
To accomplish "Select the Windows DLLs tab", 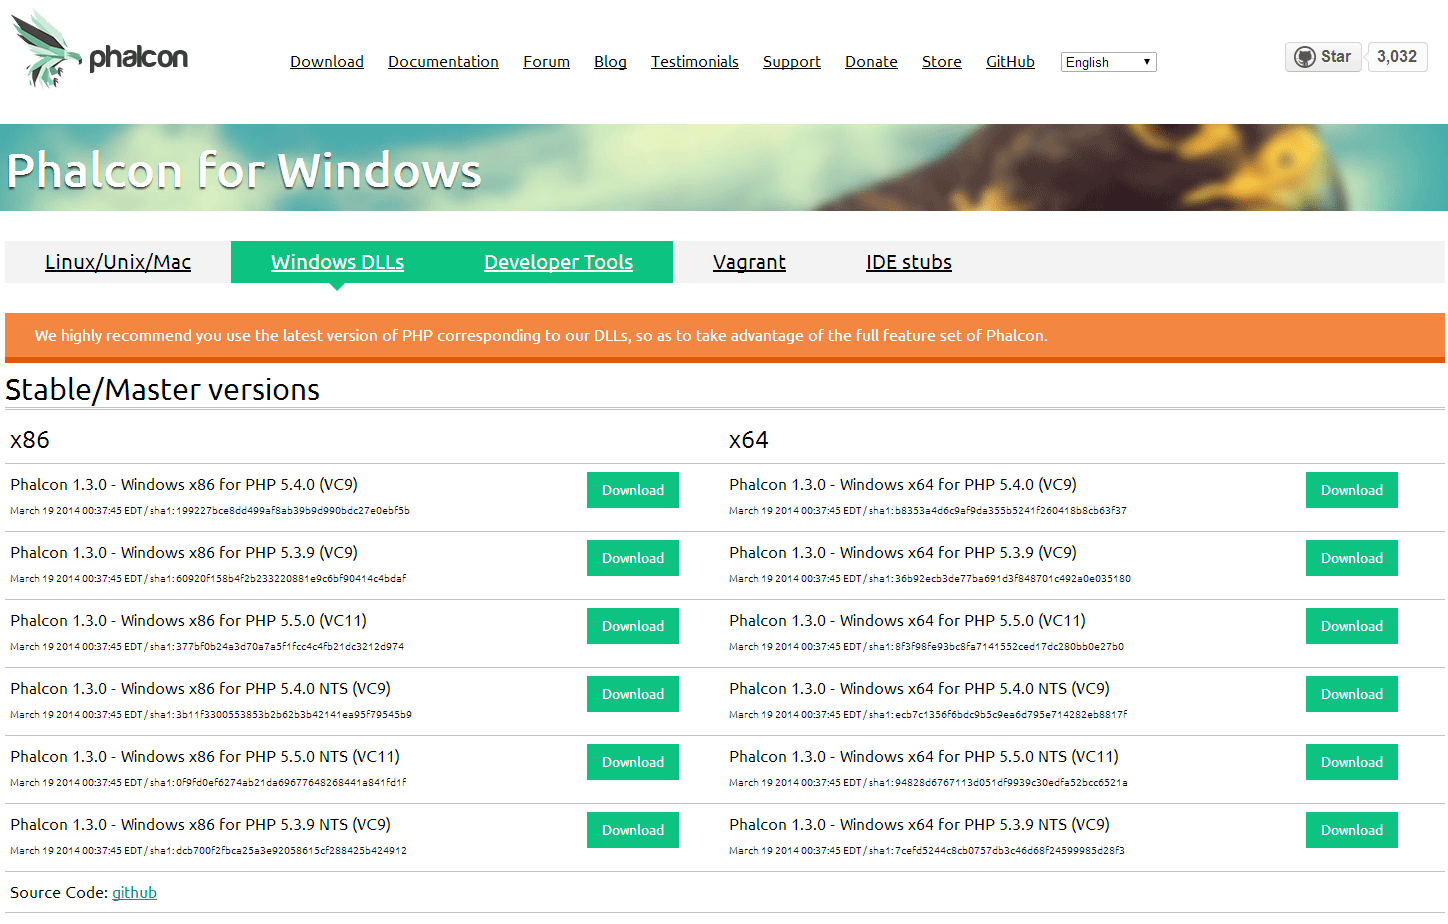I will tap(337, 262).
